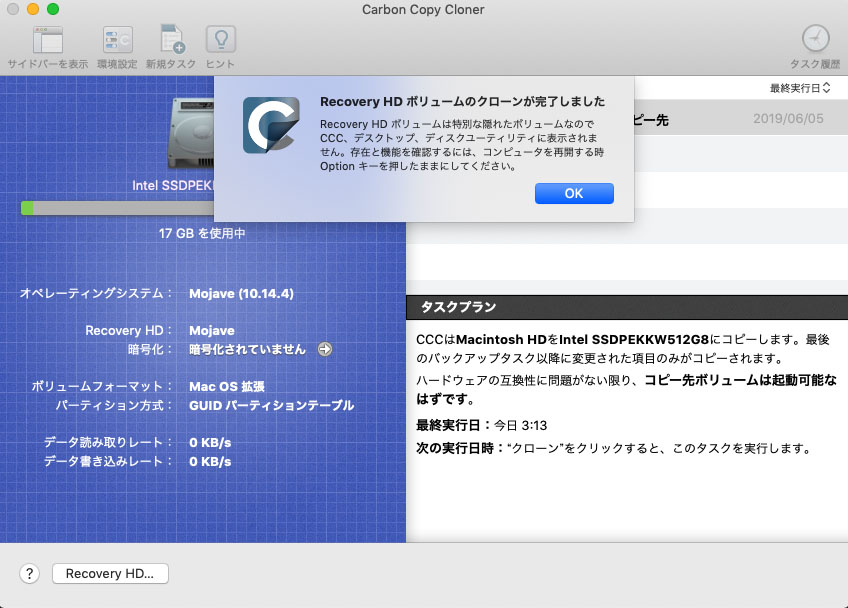Screen dimensions: 848x608
Task: Open the 最終実行日 sort dropdown
Action: (799, 88)
